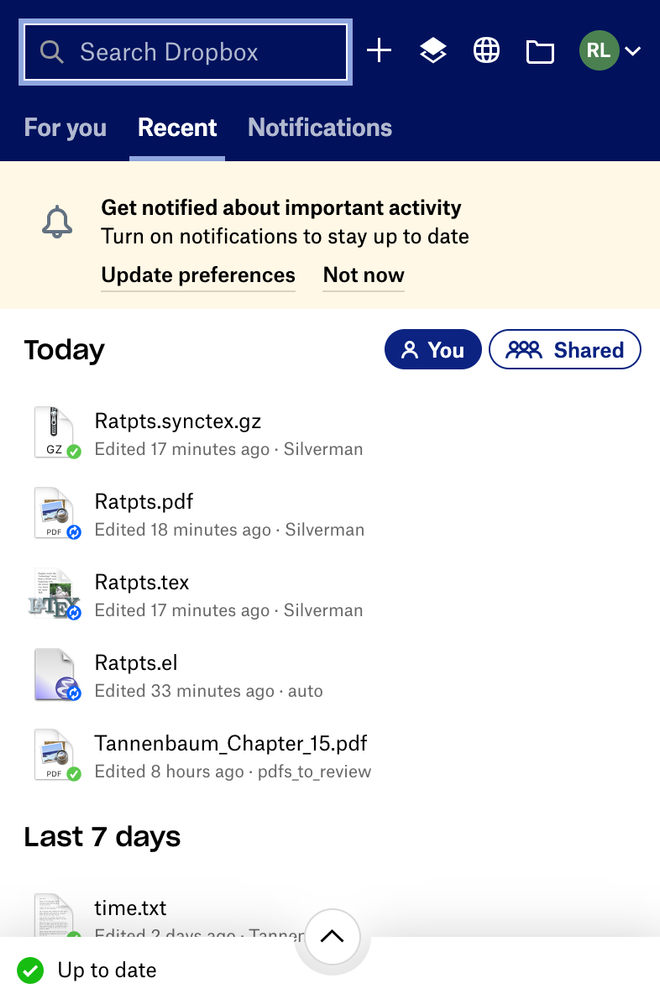Viewport: 660px width, 999px height.
Task: Click the plus icon to create new
Action: pyautogui.click(x=379, y=51)
